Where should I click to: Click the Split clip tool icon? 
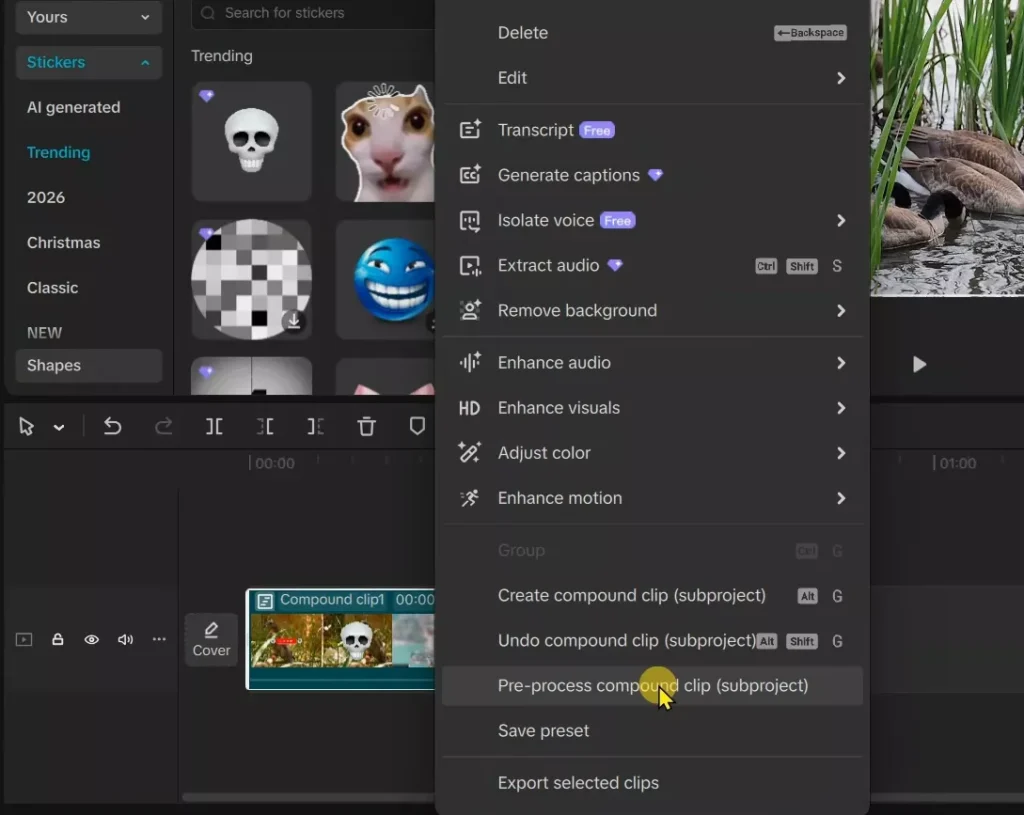tap(214, 427)
